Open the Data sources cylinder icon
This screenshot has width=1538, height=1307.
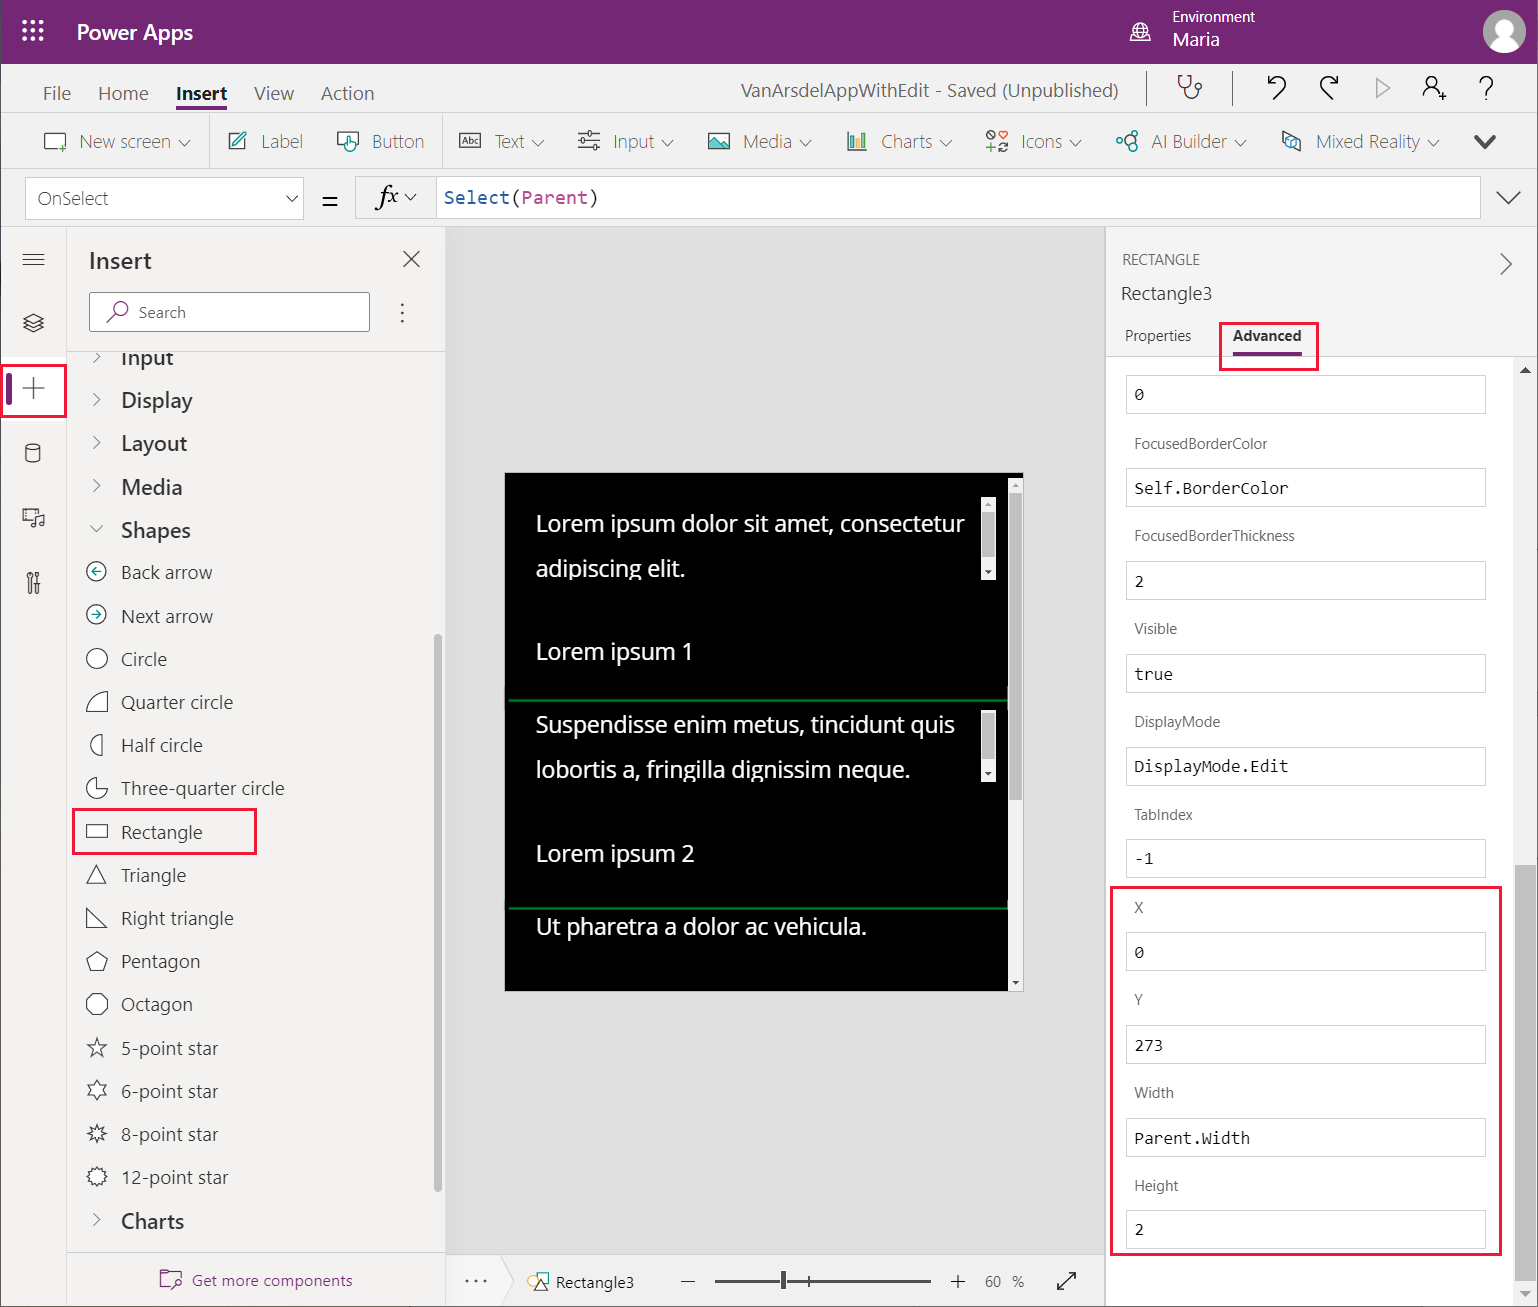point(33,453)
